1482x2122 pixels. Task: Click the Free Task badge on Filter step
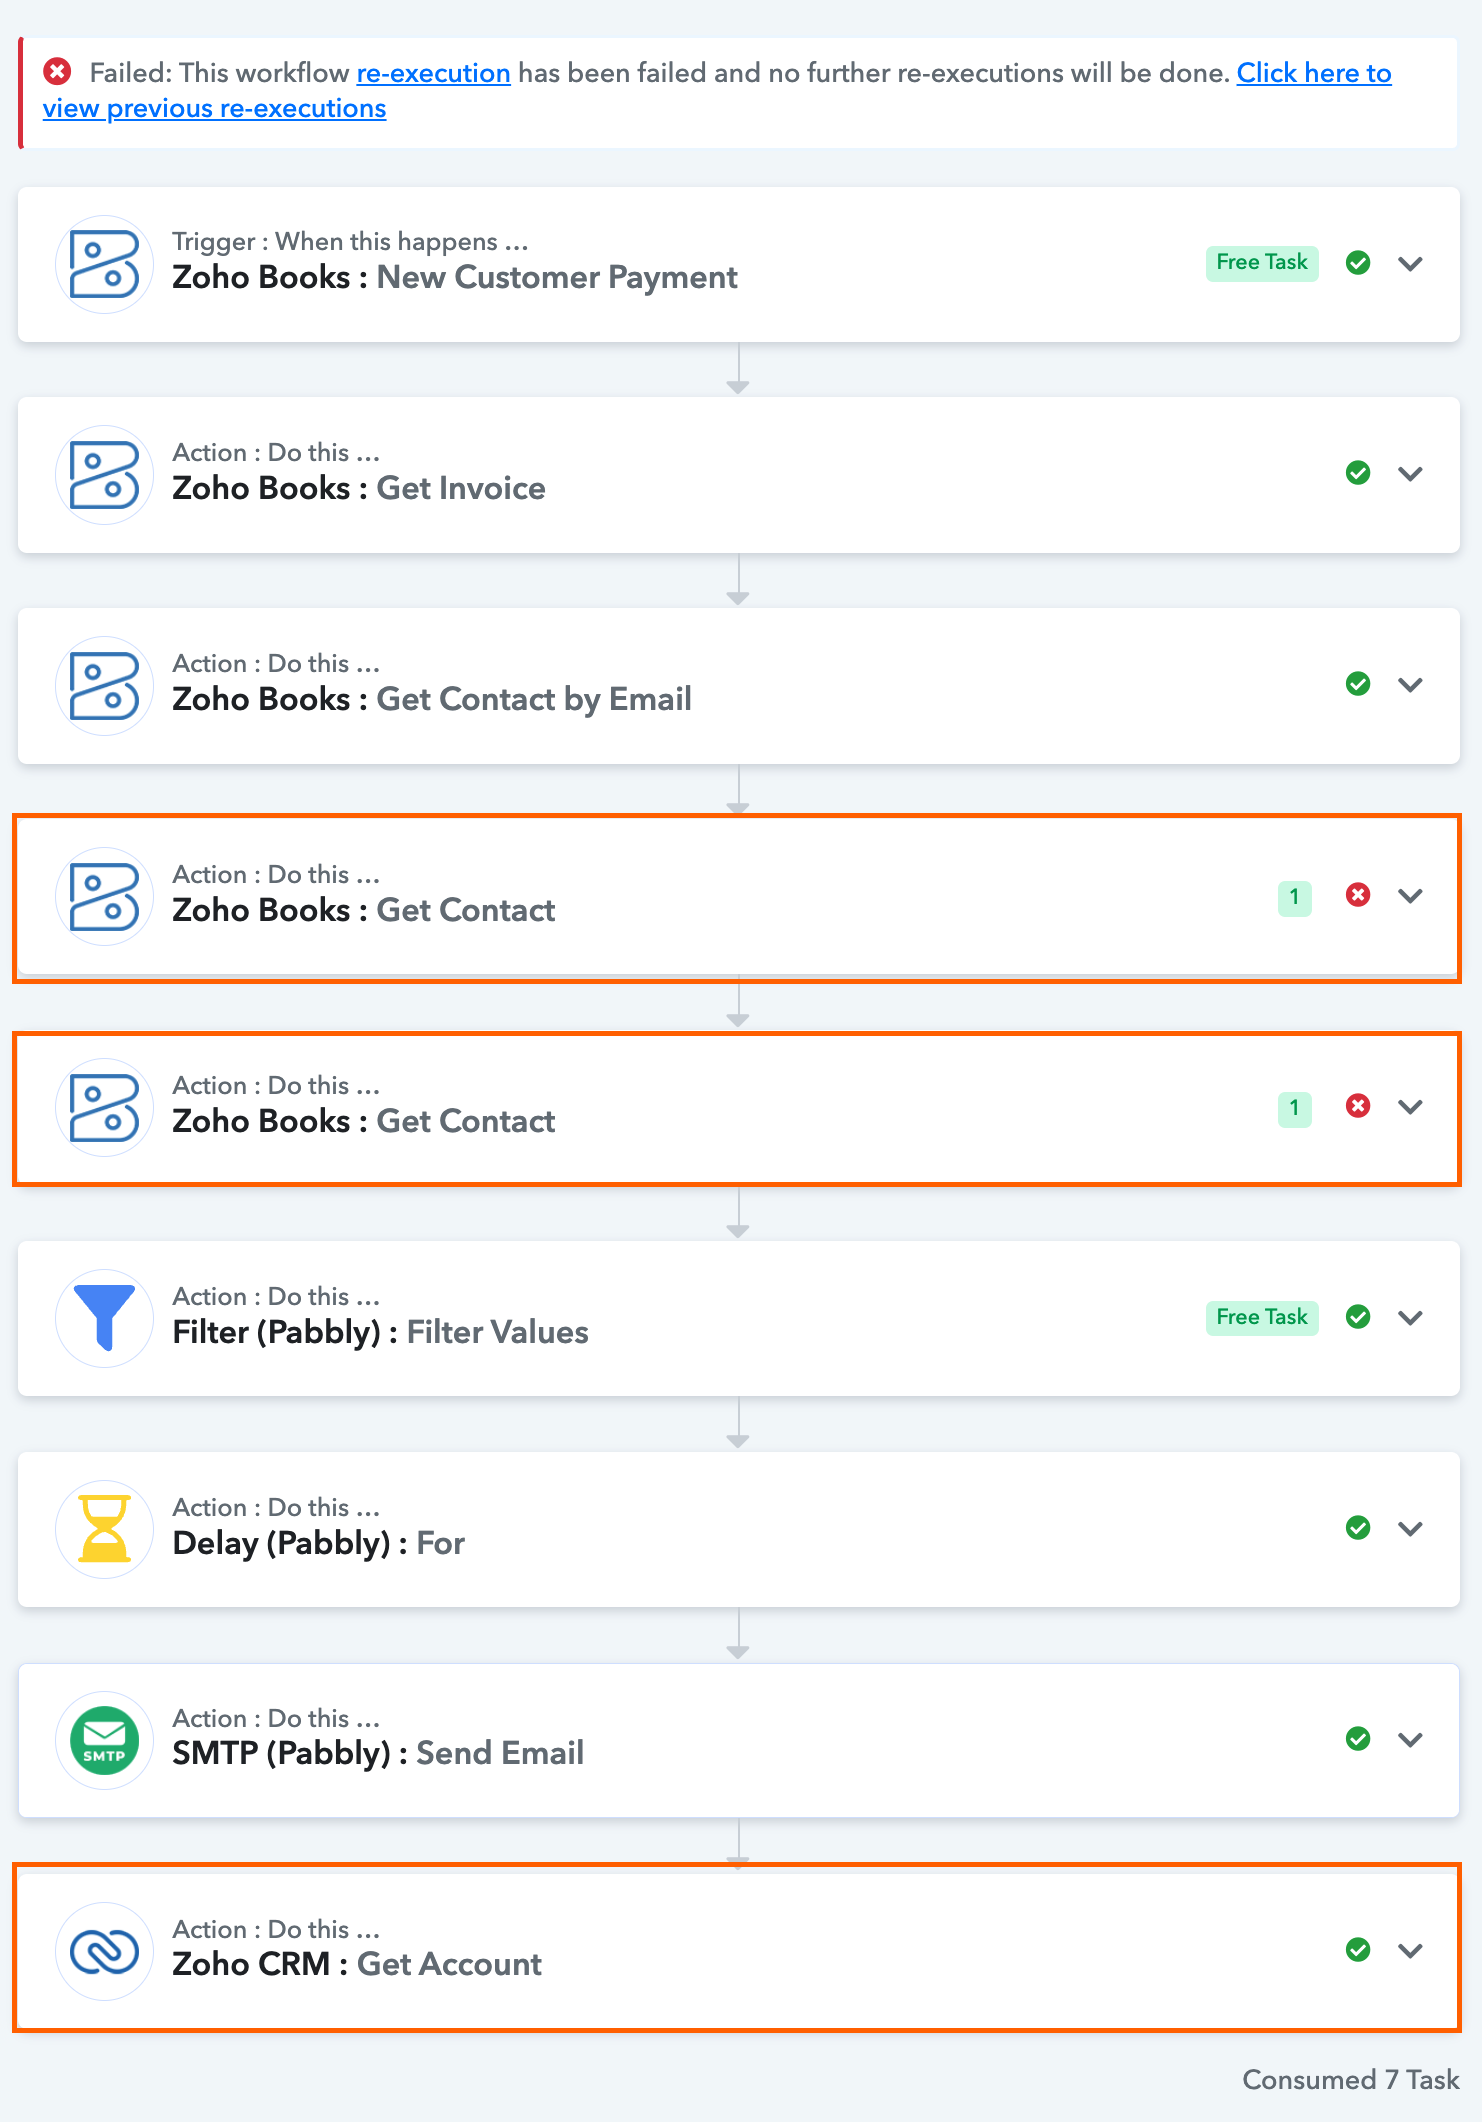(x=1262, y=1317)
